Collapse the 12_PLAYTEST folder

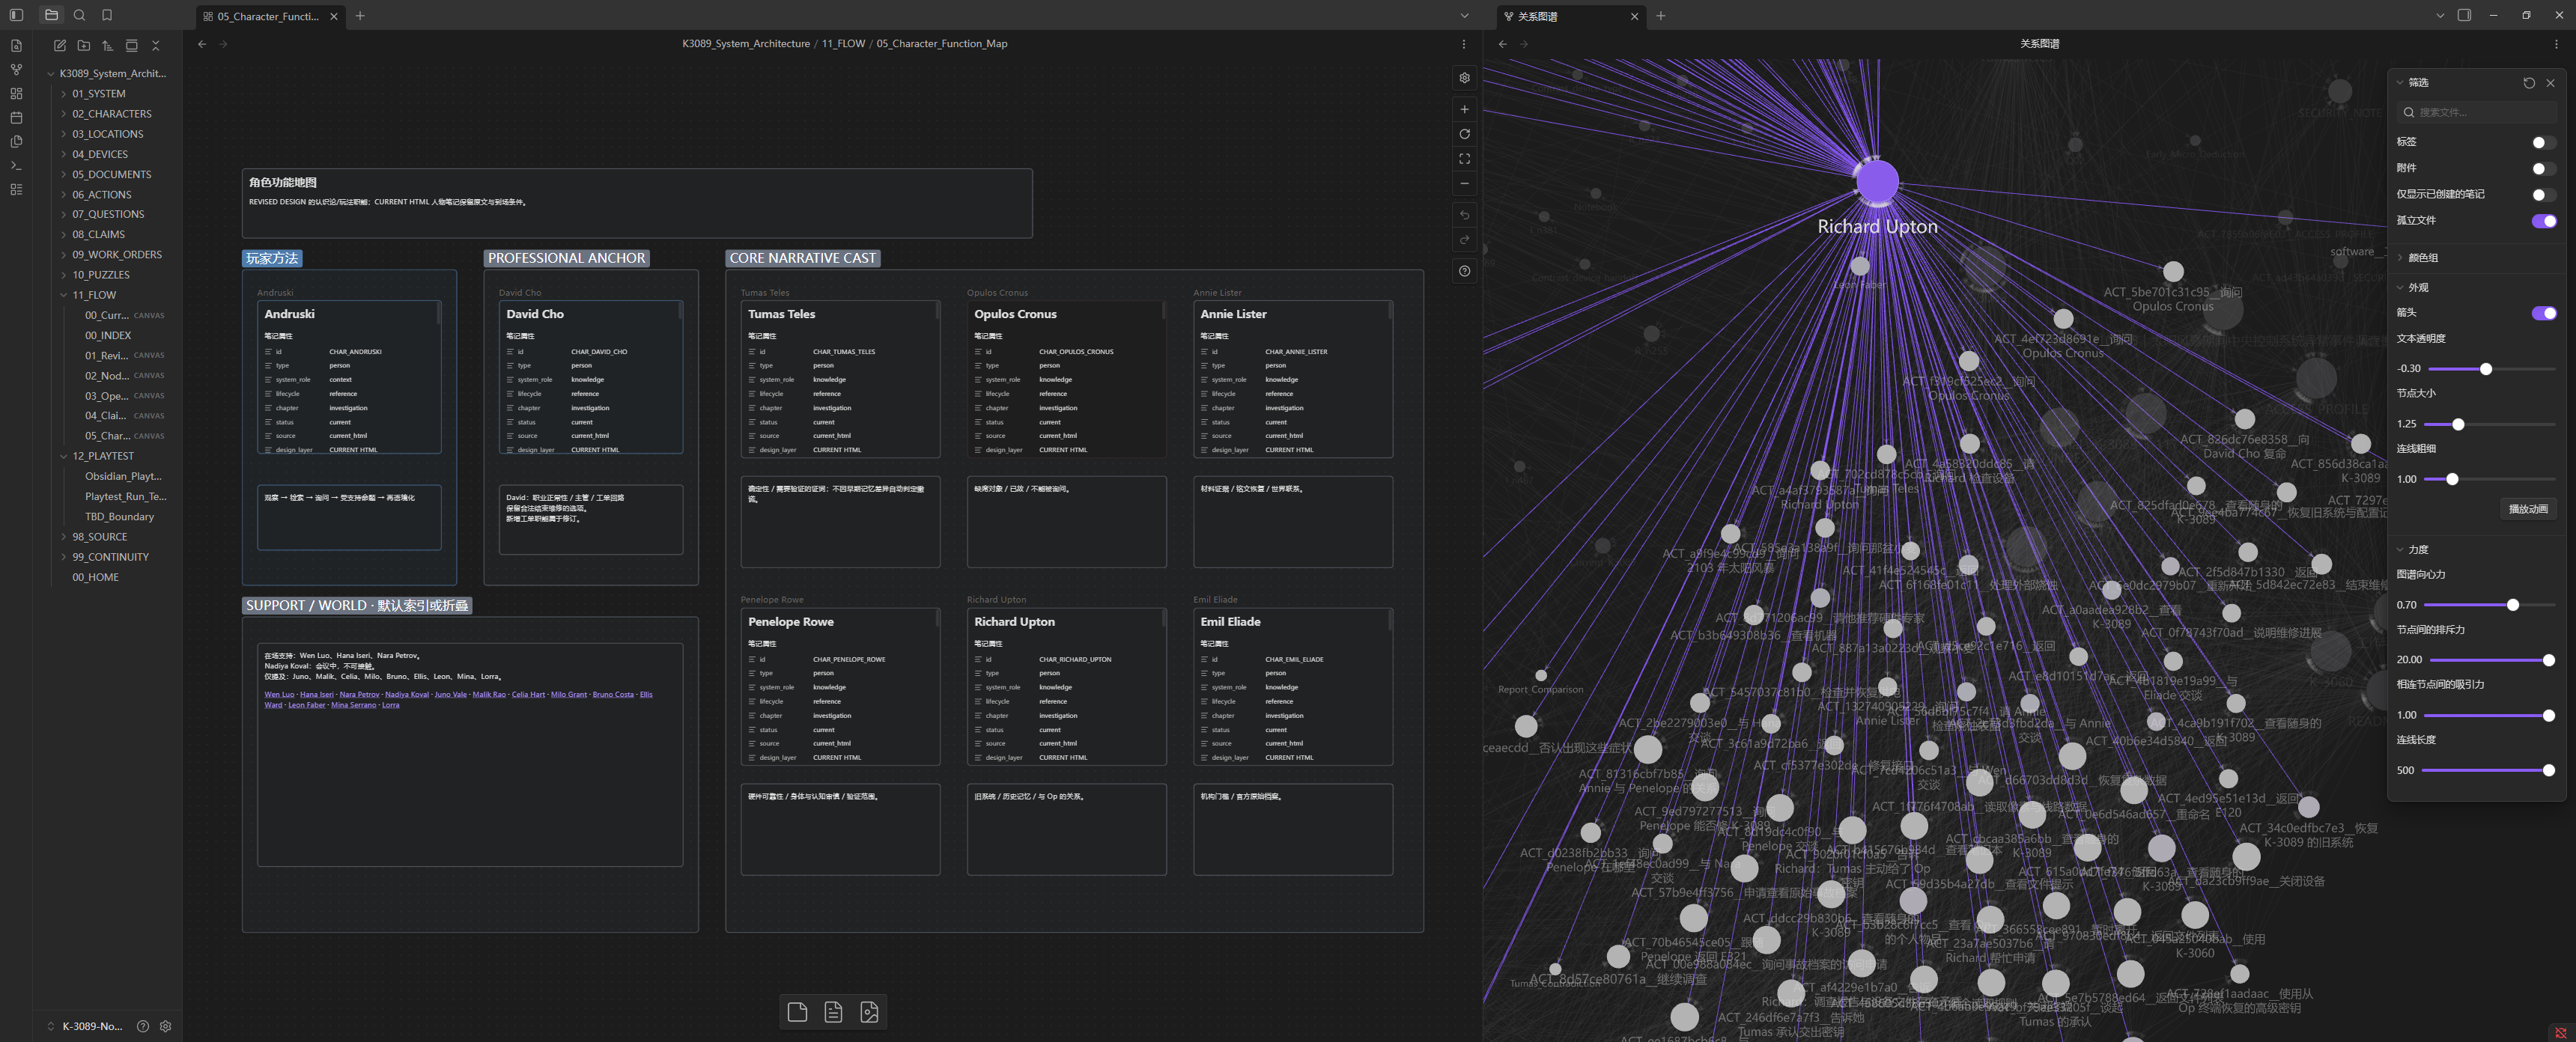102,456
